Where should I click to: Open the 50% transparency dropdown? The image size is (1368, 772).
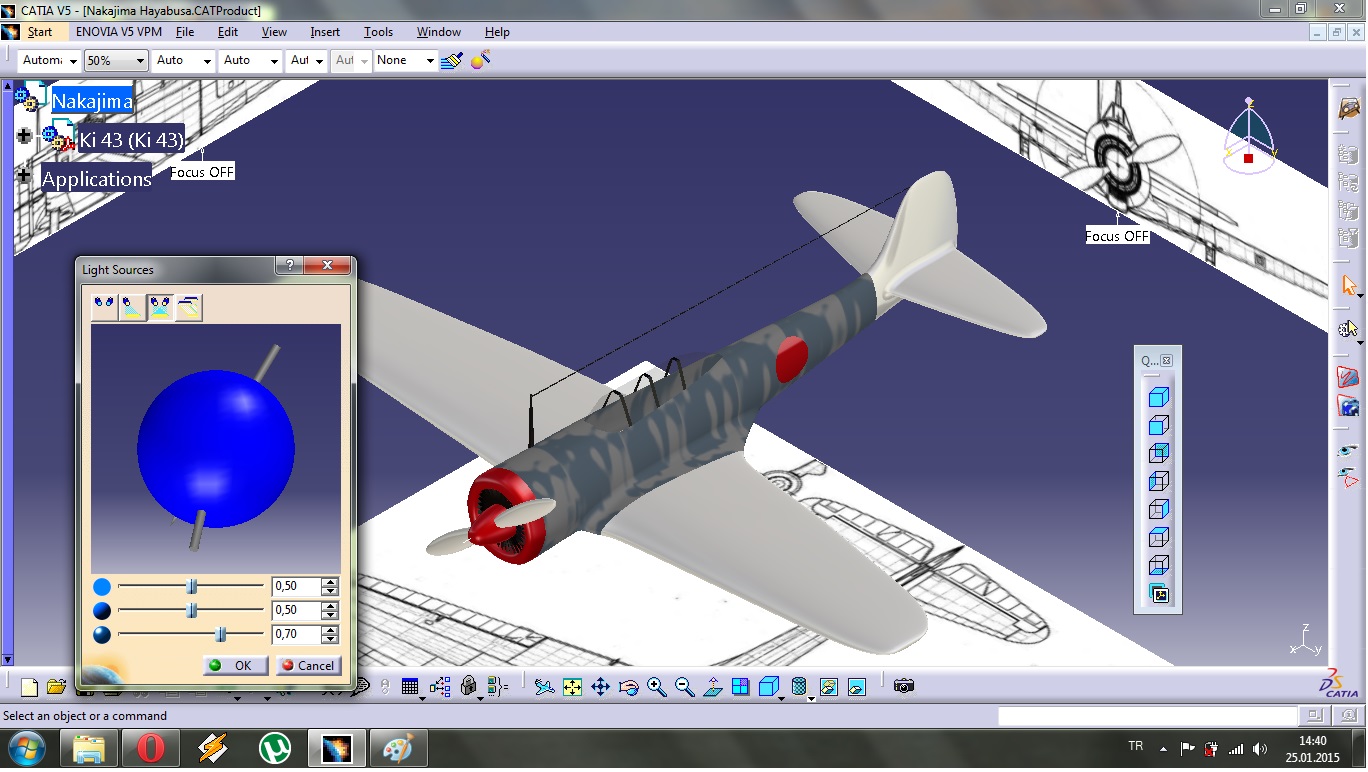click(x=116, y=61)
